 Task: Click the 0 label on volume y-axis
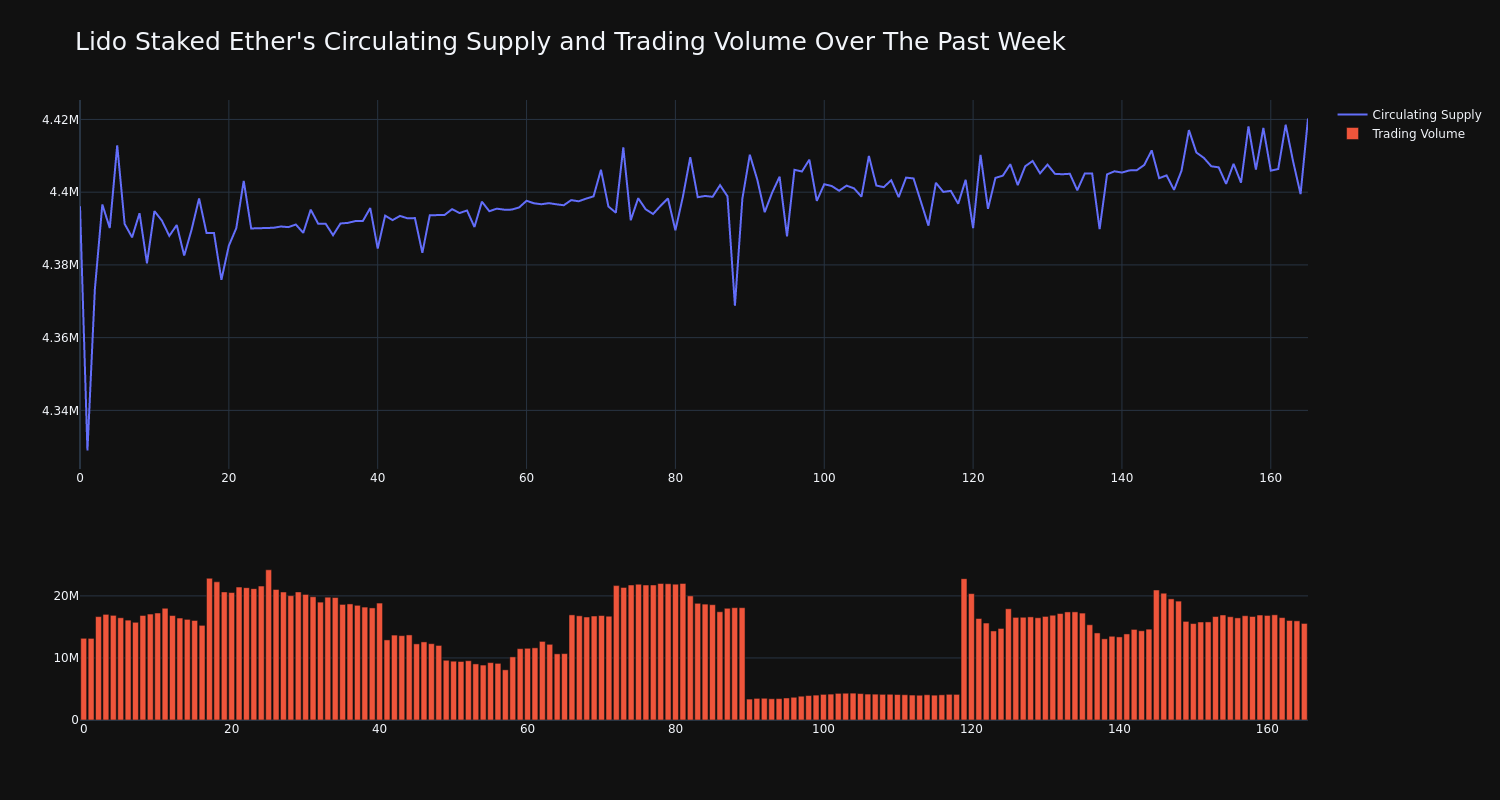coord(75,720)
